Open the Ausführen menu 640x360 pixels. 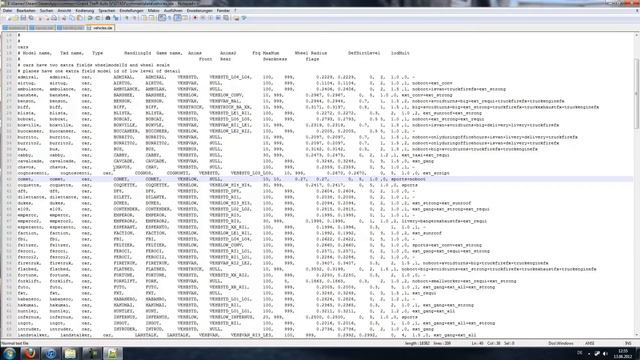point(173,11)
